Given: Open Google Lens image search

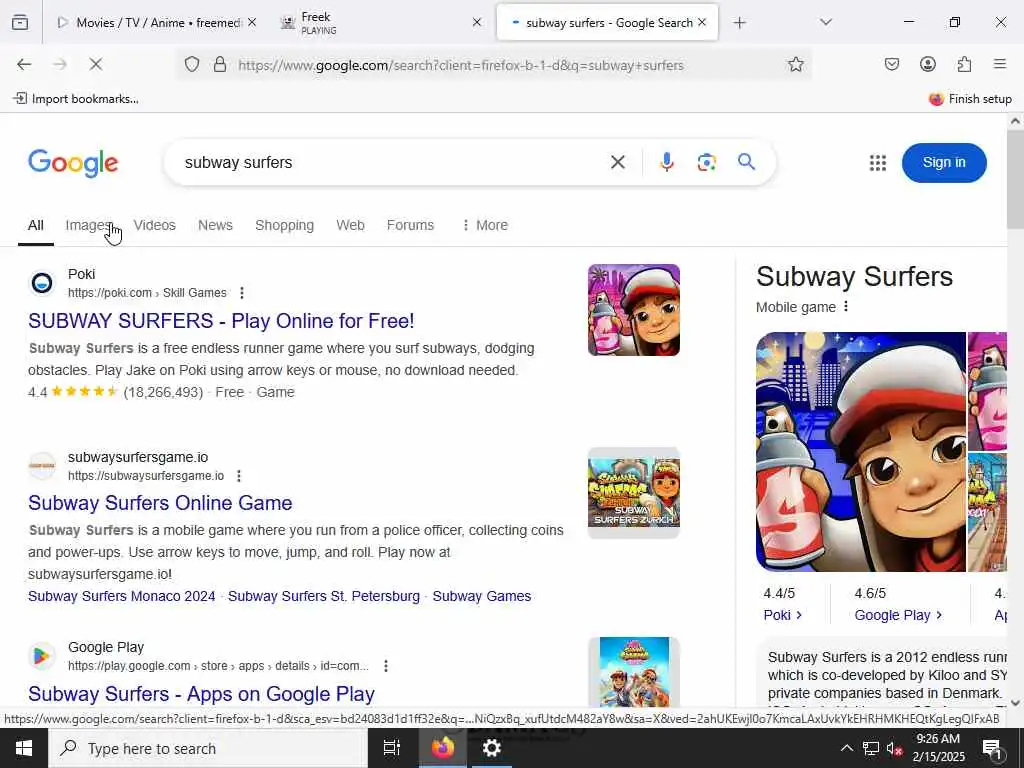Looking at the screenshot, I should point(707,162).
